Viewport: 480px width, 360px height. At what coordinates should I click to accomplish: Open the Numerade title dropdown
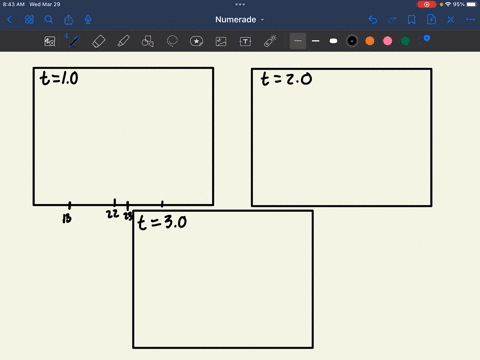[x=240, y=20]
